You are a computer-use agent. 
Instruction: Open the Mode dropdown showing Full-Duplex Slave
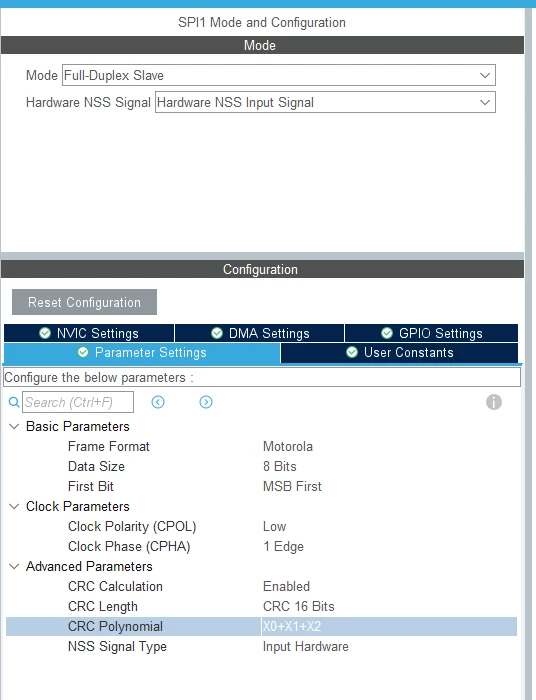click(x=279, y=75)
